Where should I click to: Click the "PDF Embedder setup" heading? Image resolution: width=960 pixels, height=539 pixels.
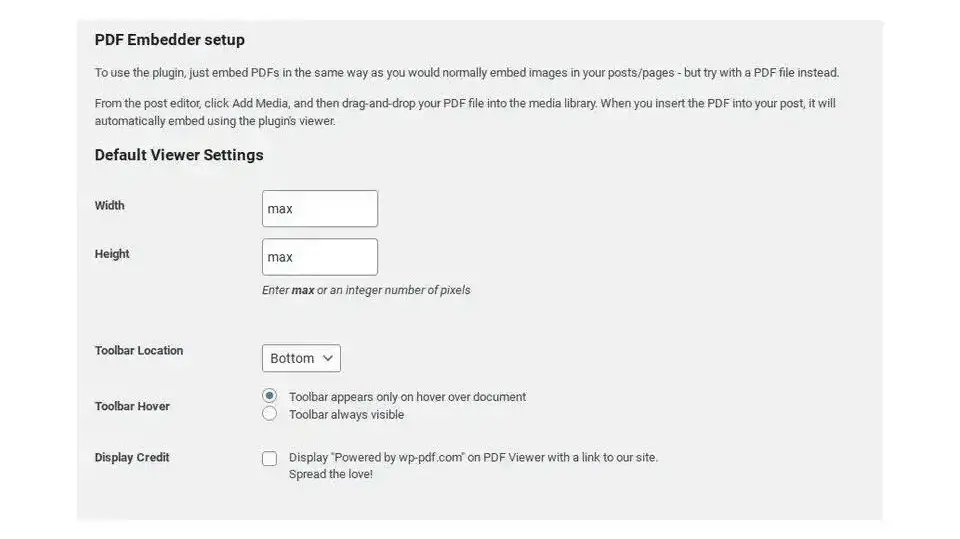pyautogui.click(x=170, y=40)
